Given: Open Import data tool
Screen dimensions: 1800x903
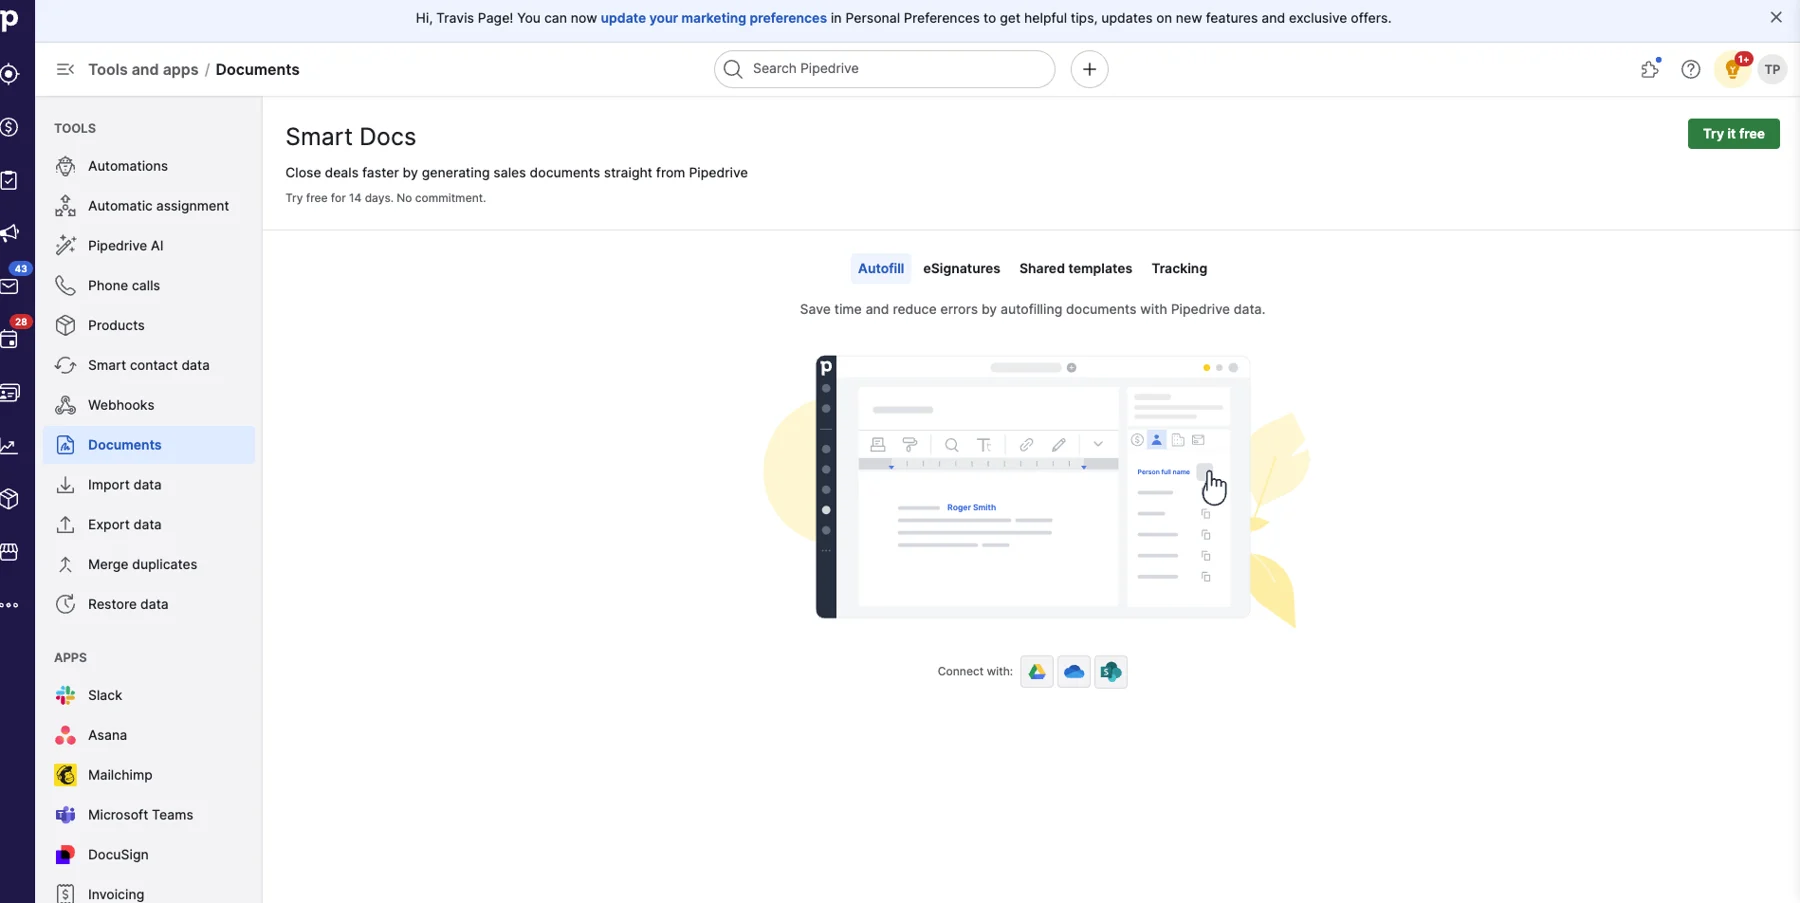Looking at the screenshot, I should (x=149, y=485).
